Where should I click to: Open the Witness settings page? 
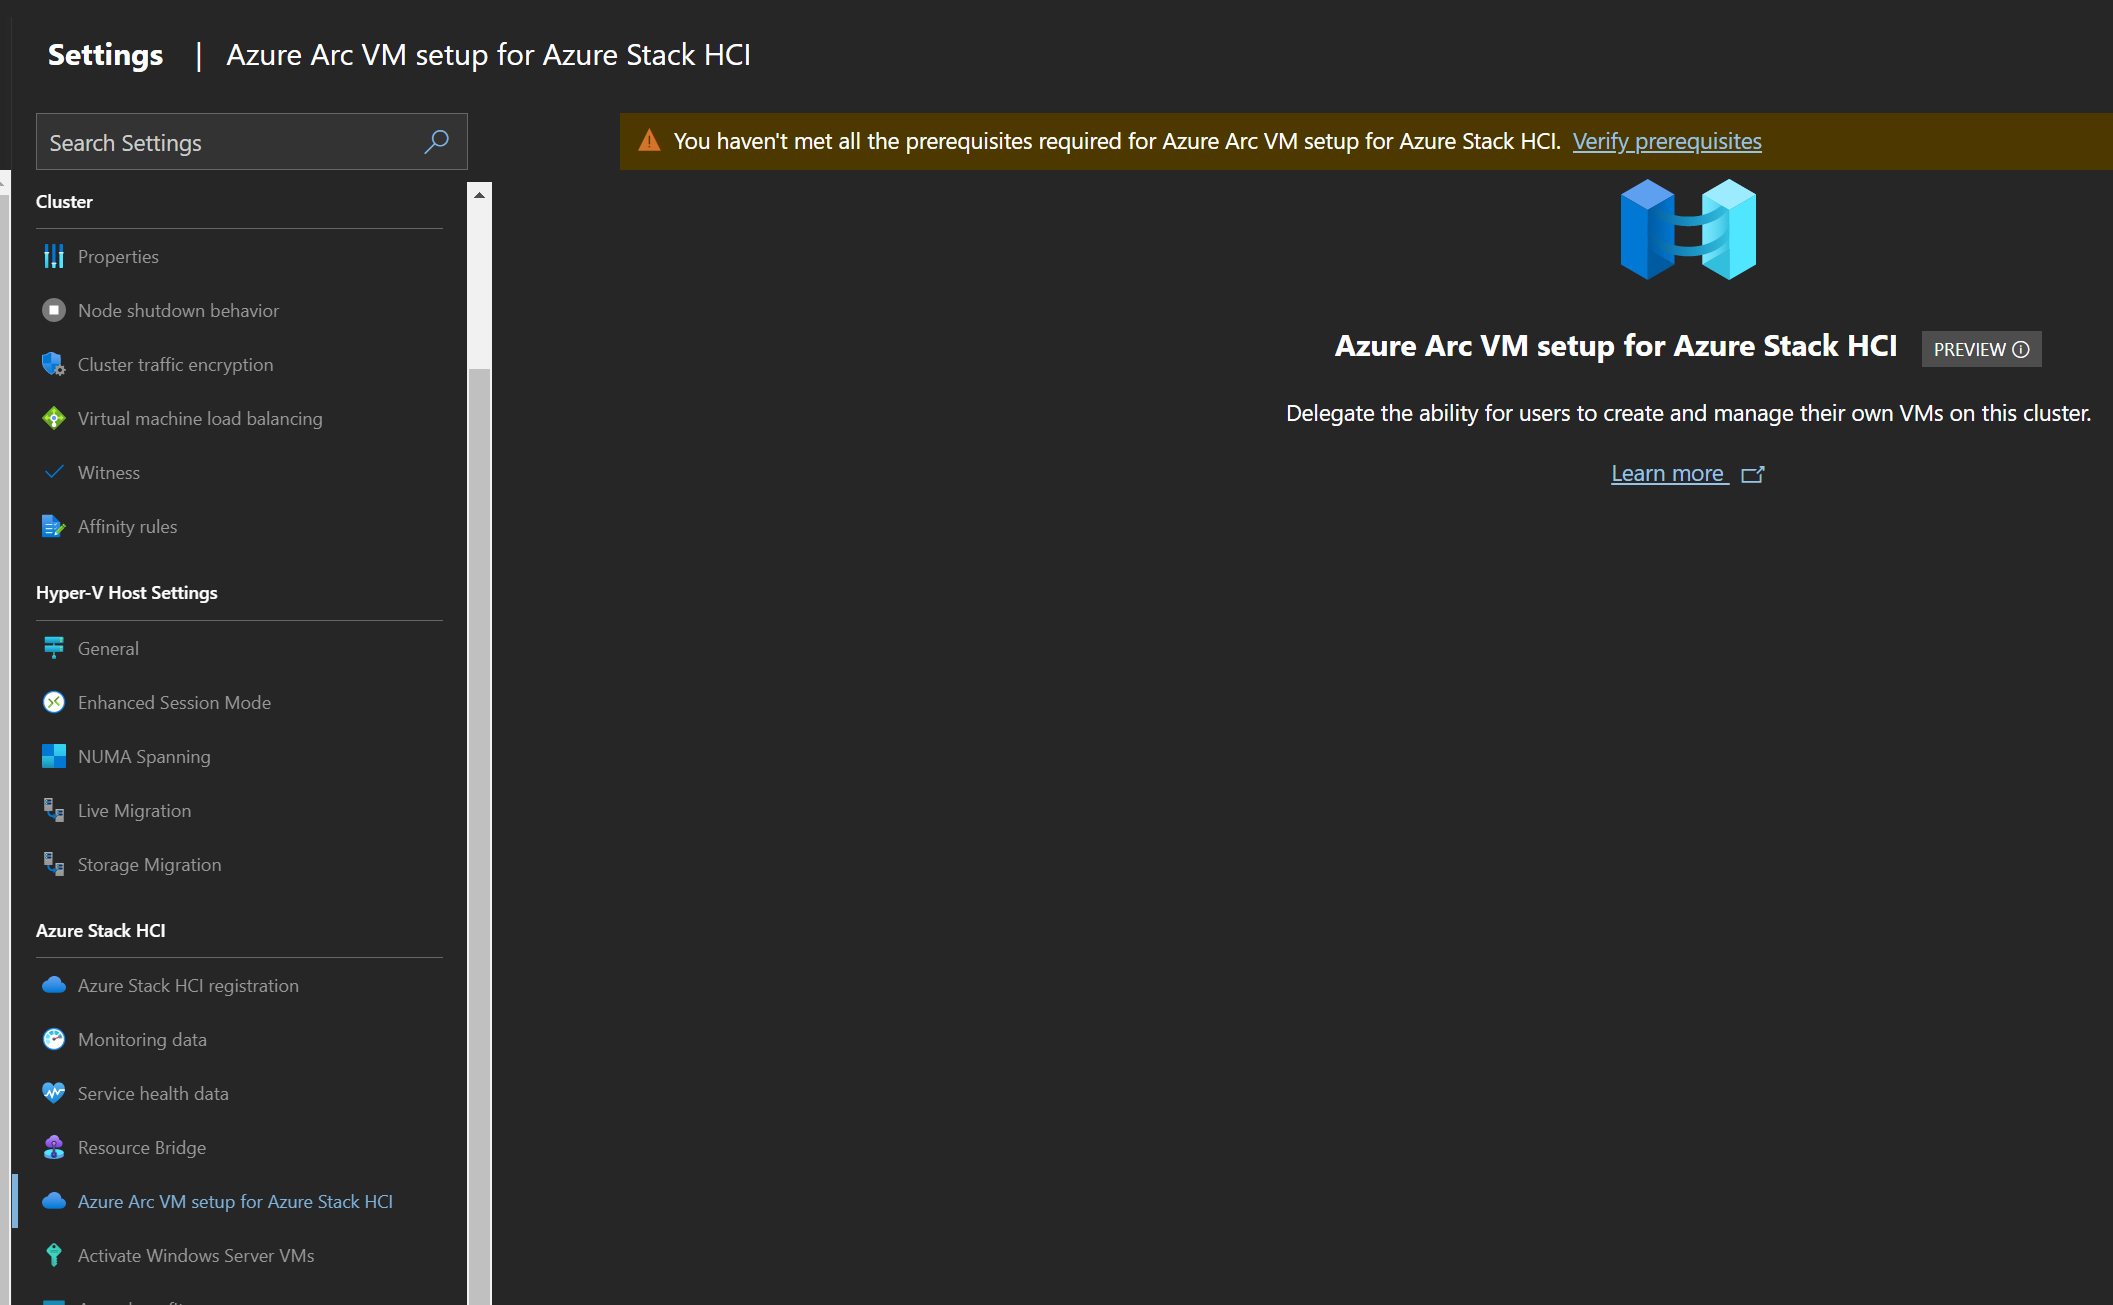click(109, 473)
